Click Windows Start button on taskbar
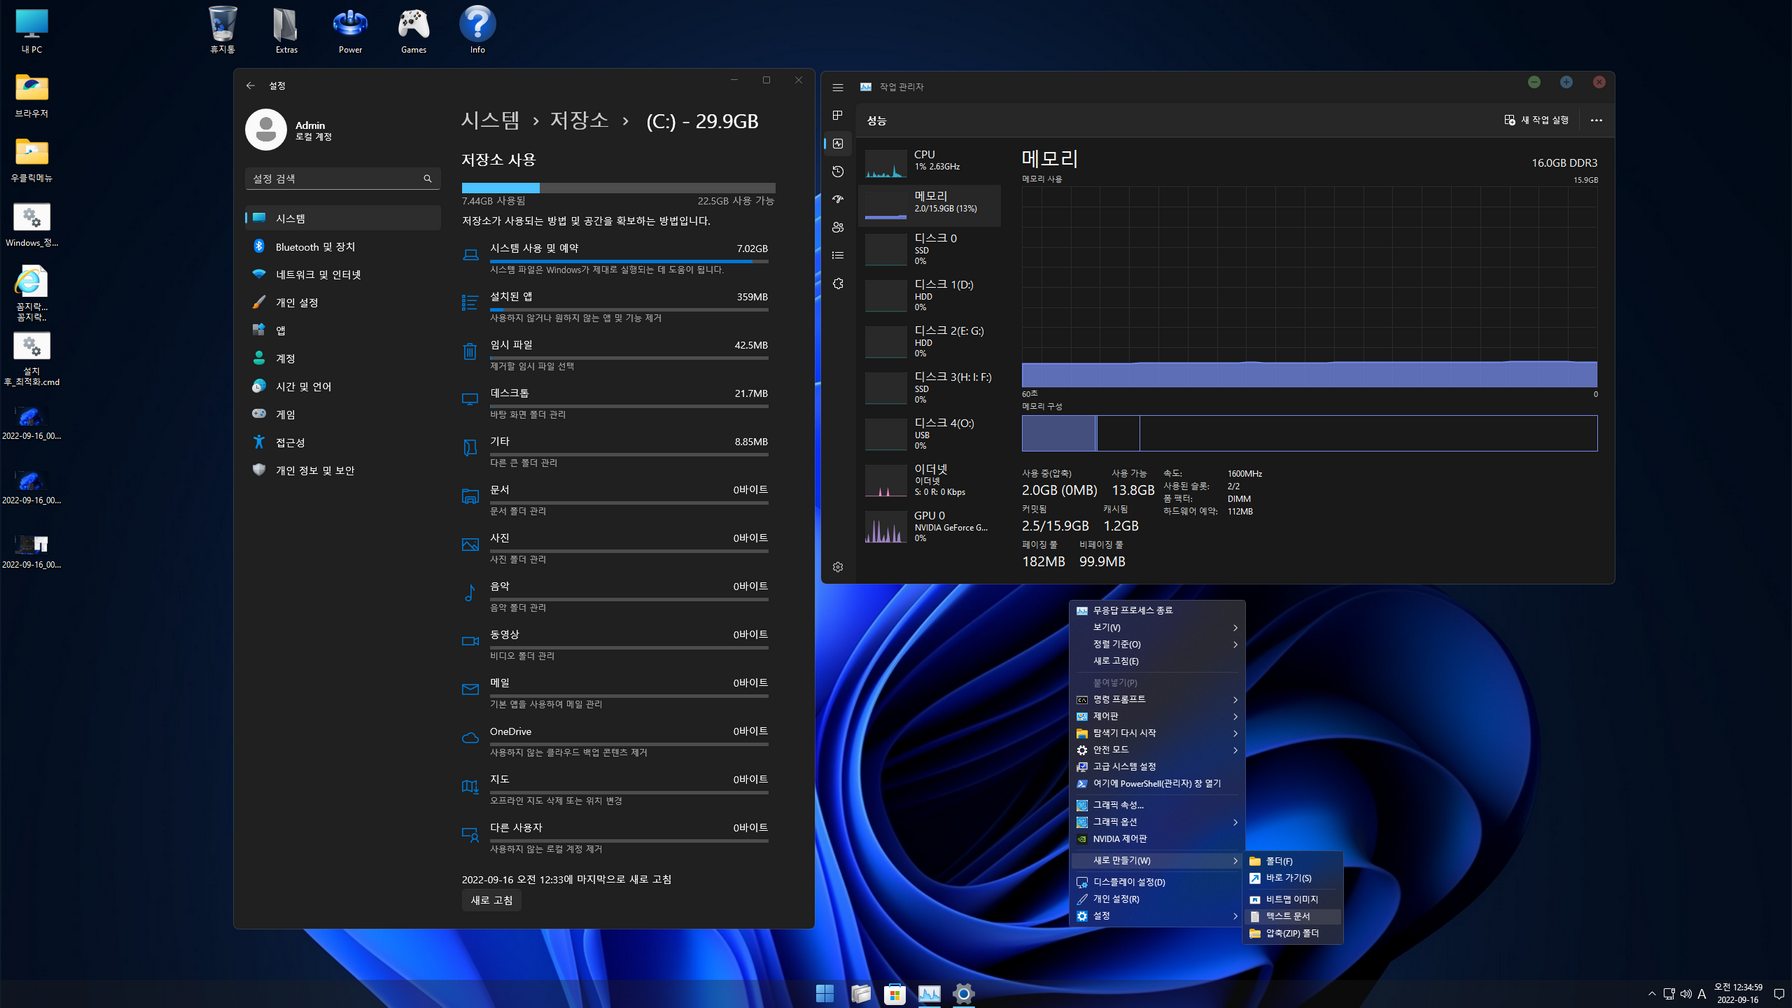Viewport: 1792px width, 1008px height. pyautogui.click(x=825, y=993)
